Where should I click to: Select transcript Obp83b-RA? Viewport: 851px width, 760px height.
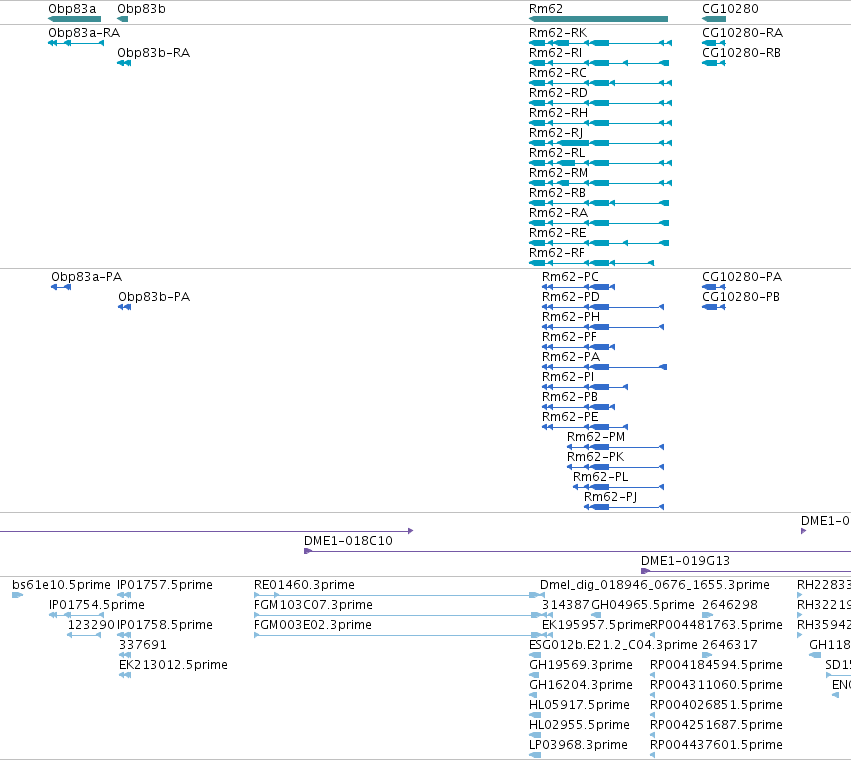[x=124, y=63]
